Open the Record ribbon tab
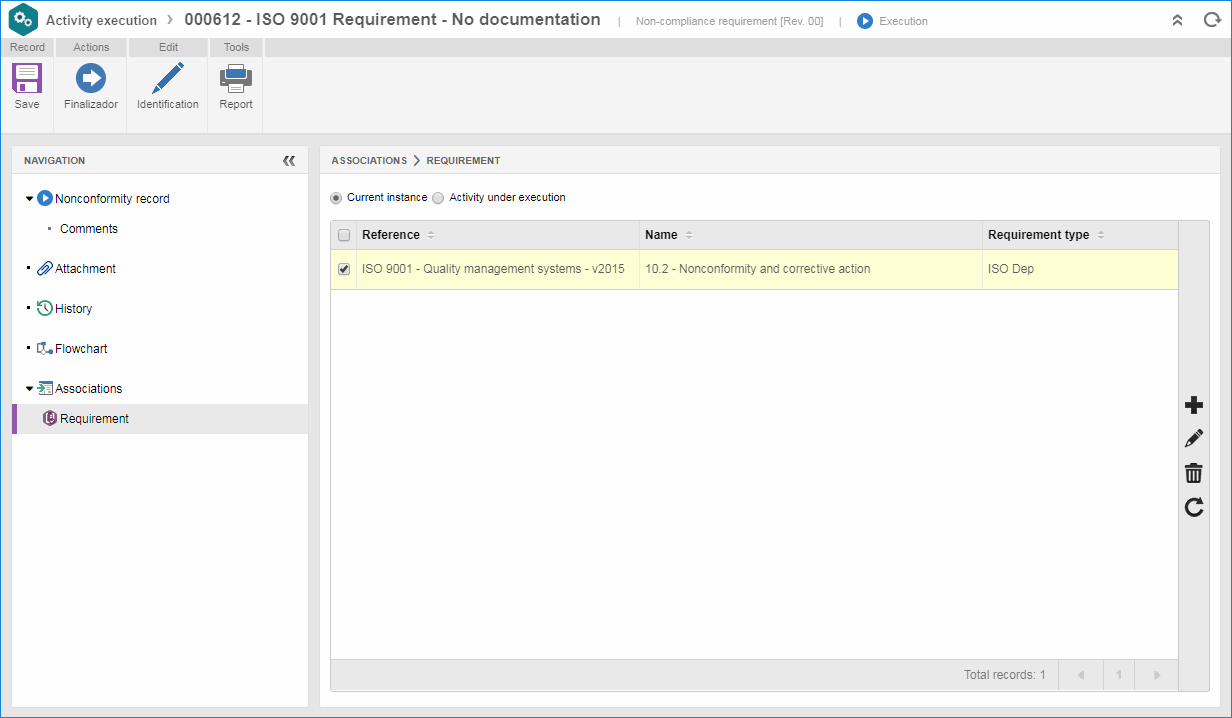Image resolution: width=1232 pixels, height=718 pixels. pos(27,47)
